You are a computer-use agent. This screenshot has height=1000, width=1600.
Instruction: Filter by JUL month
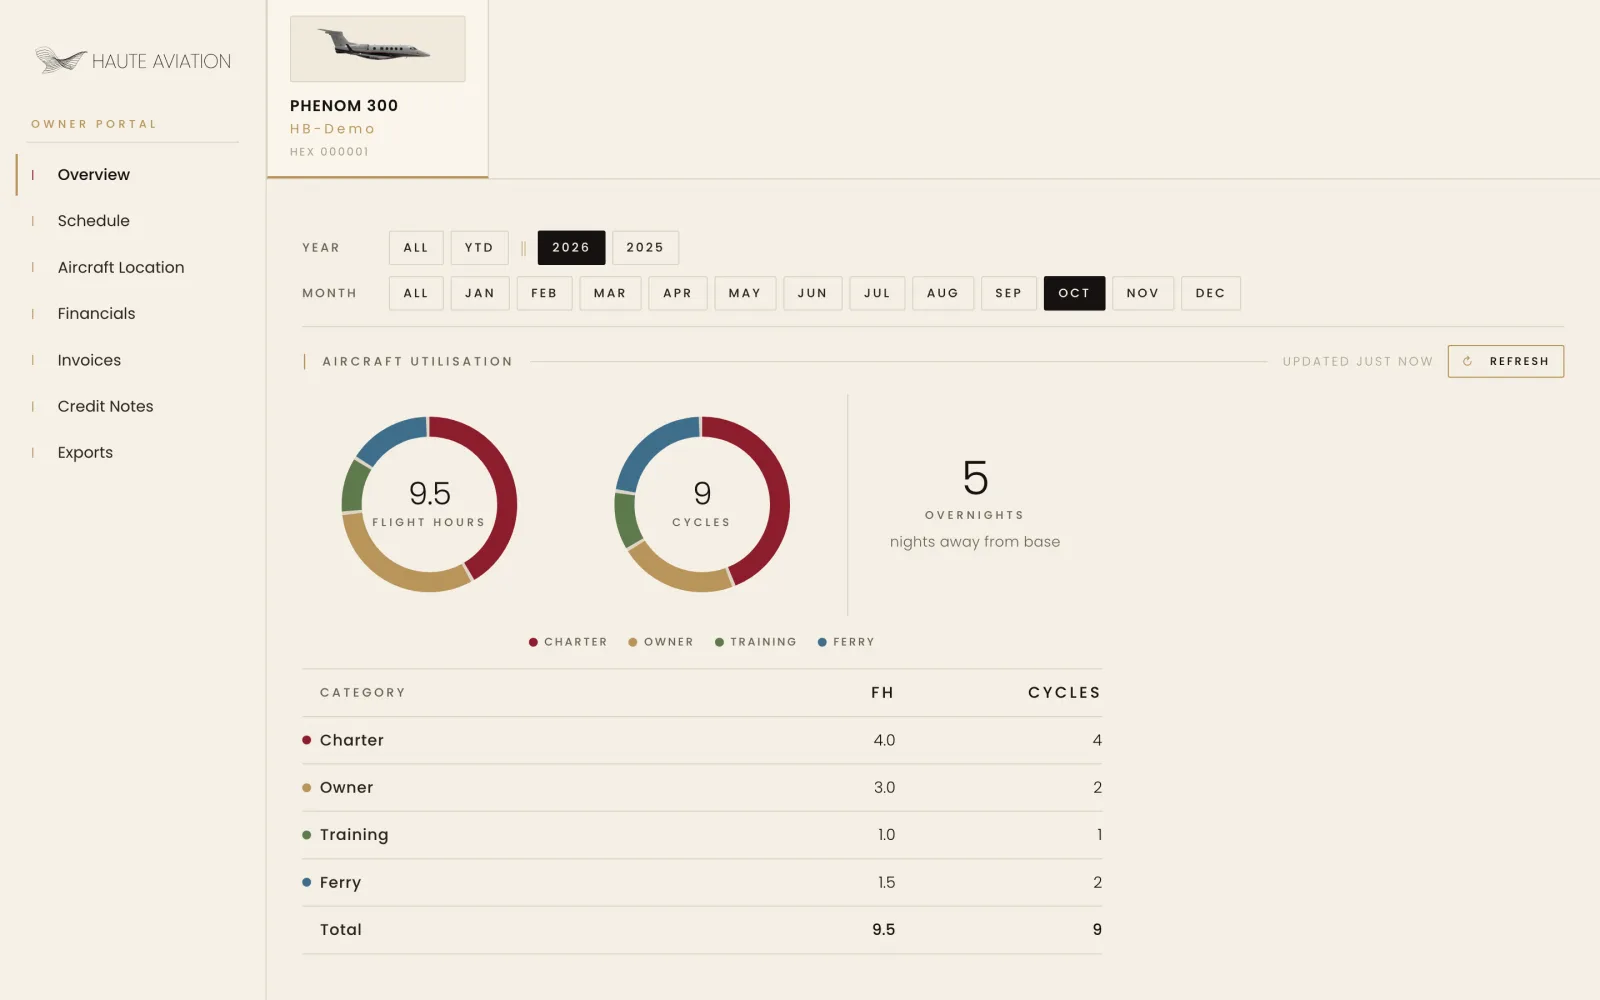tap(877, 293)
